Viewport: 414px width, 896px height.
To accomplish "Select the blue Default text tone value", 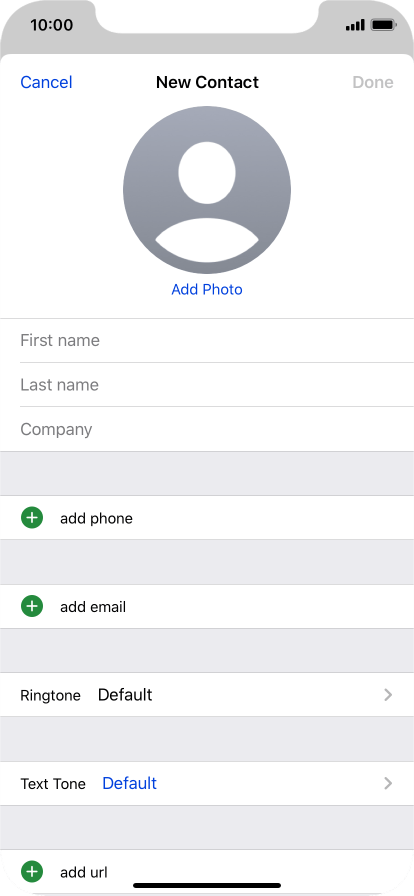I will (x=129, y=783).
